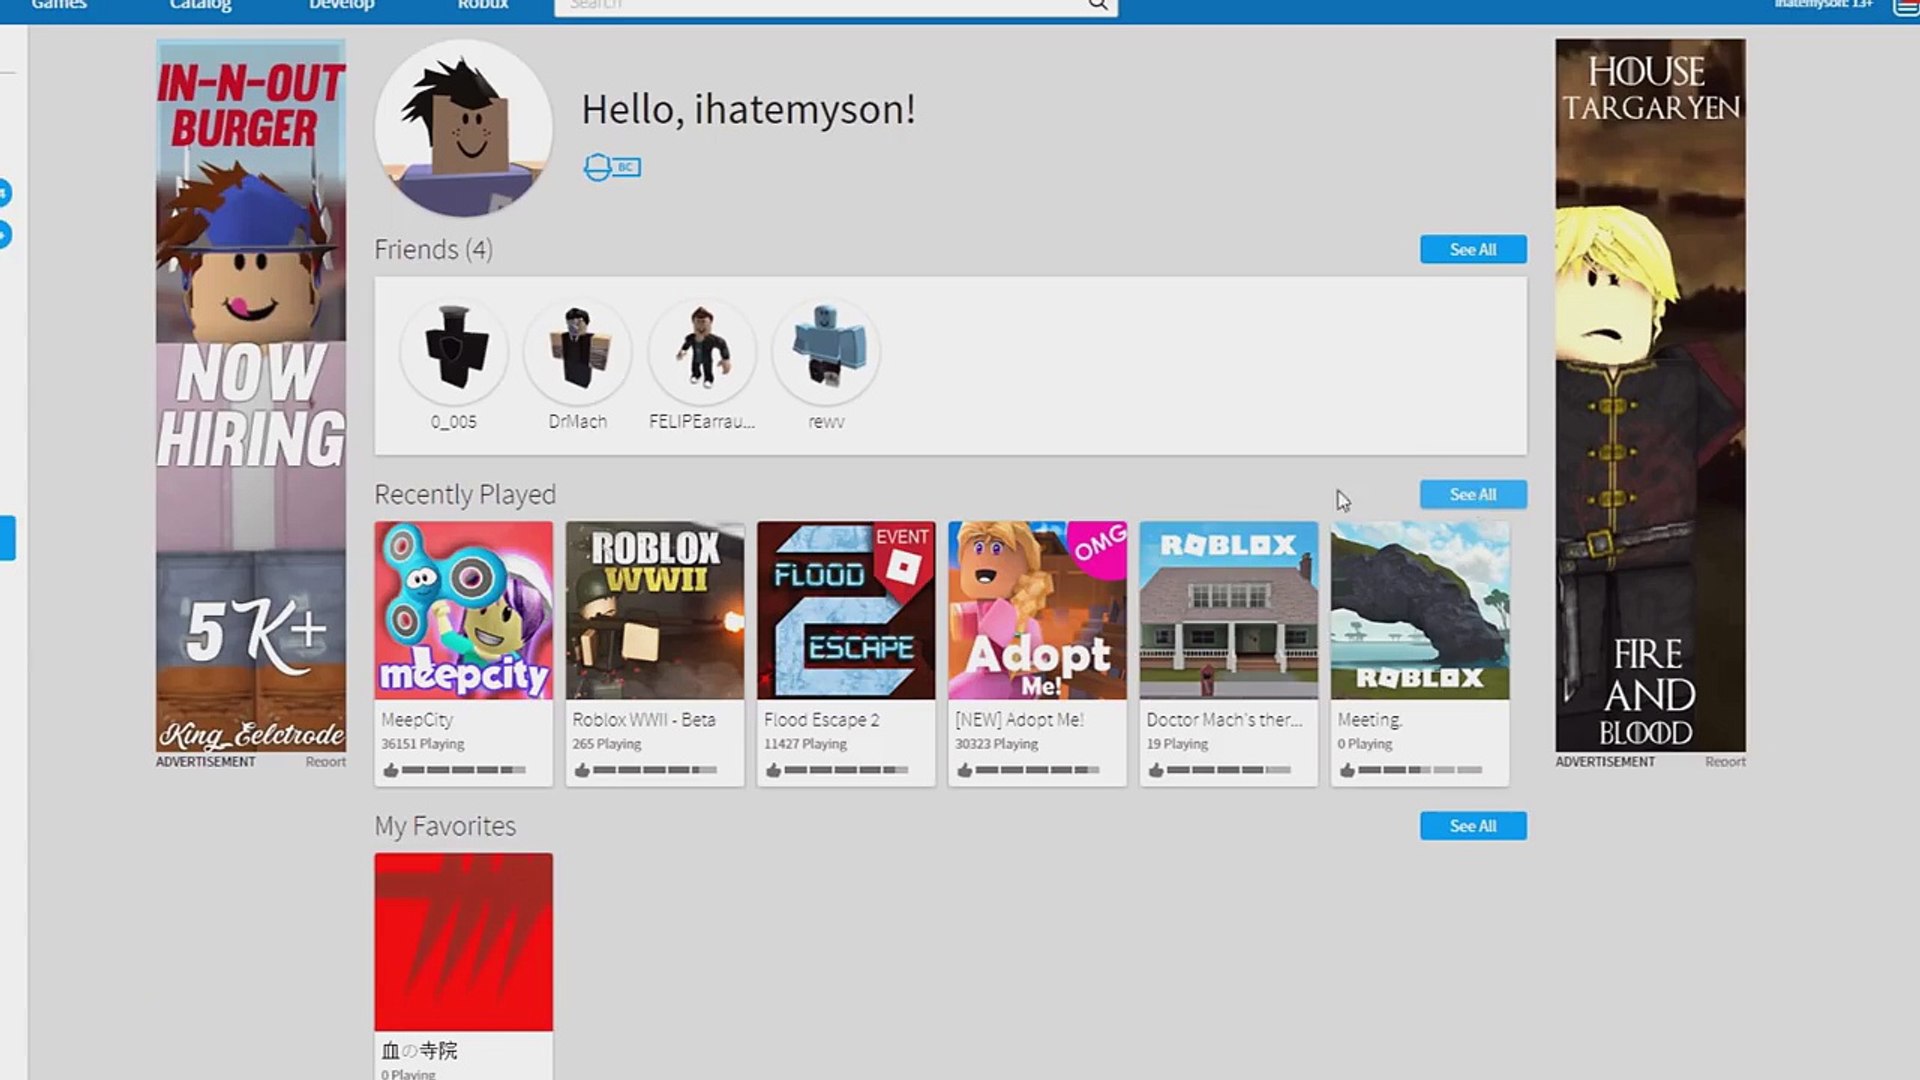Click the MeepCity thumbs-up rating icon

(x=391, y=770)
